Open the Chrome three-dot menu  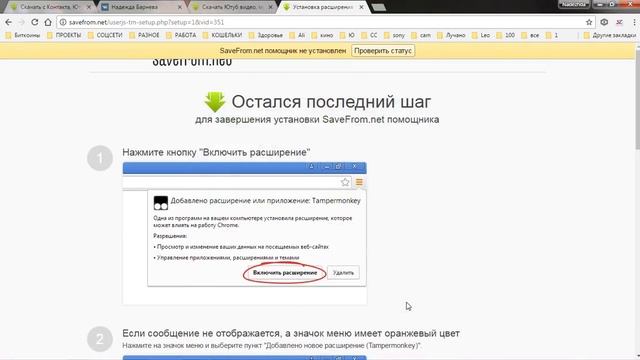pyautogui.click(x=634, y=22)
